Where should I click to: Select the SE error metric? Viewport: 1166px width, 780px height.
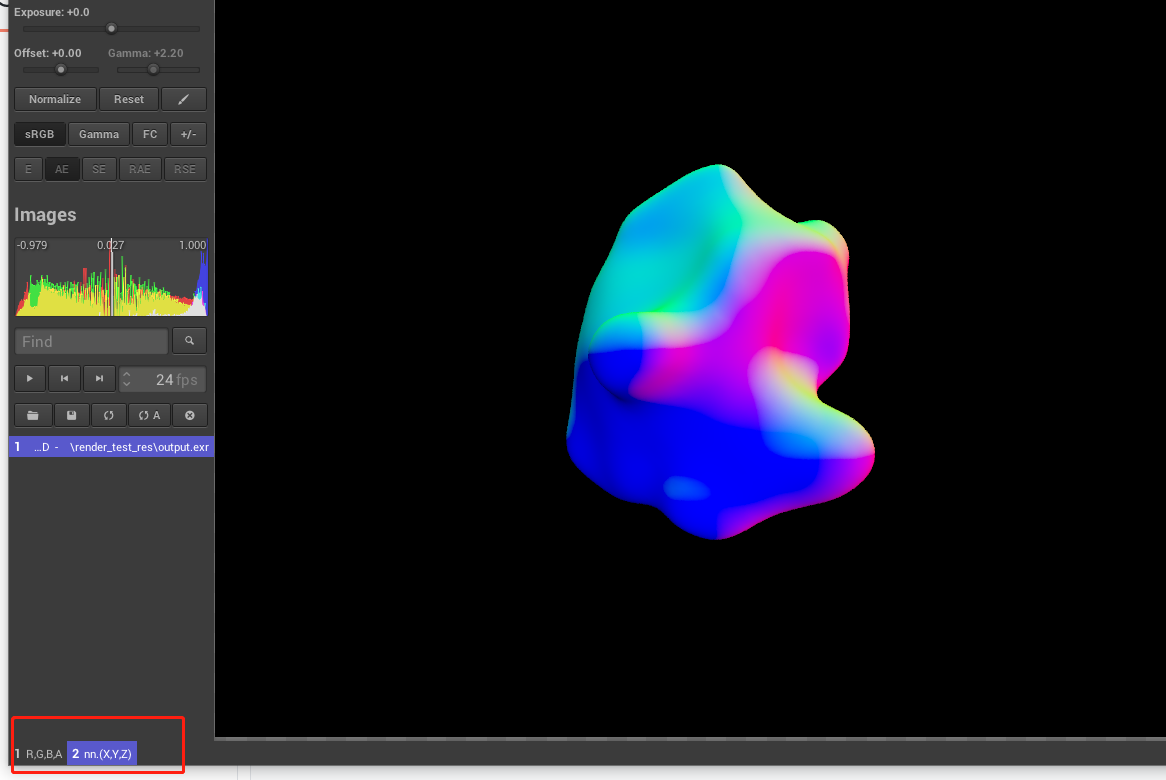point(99,169)
